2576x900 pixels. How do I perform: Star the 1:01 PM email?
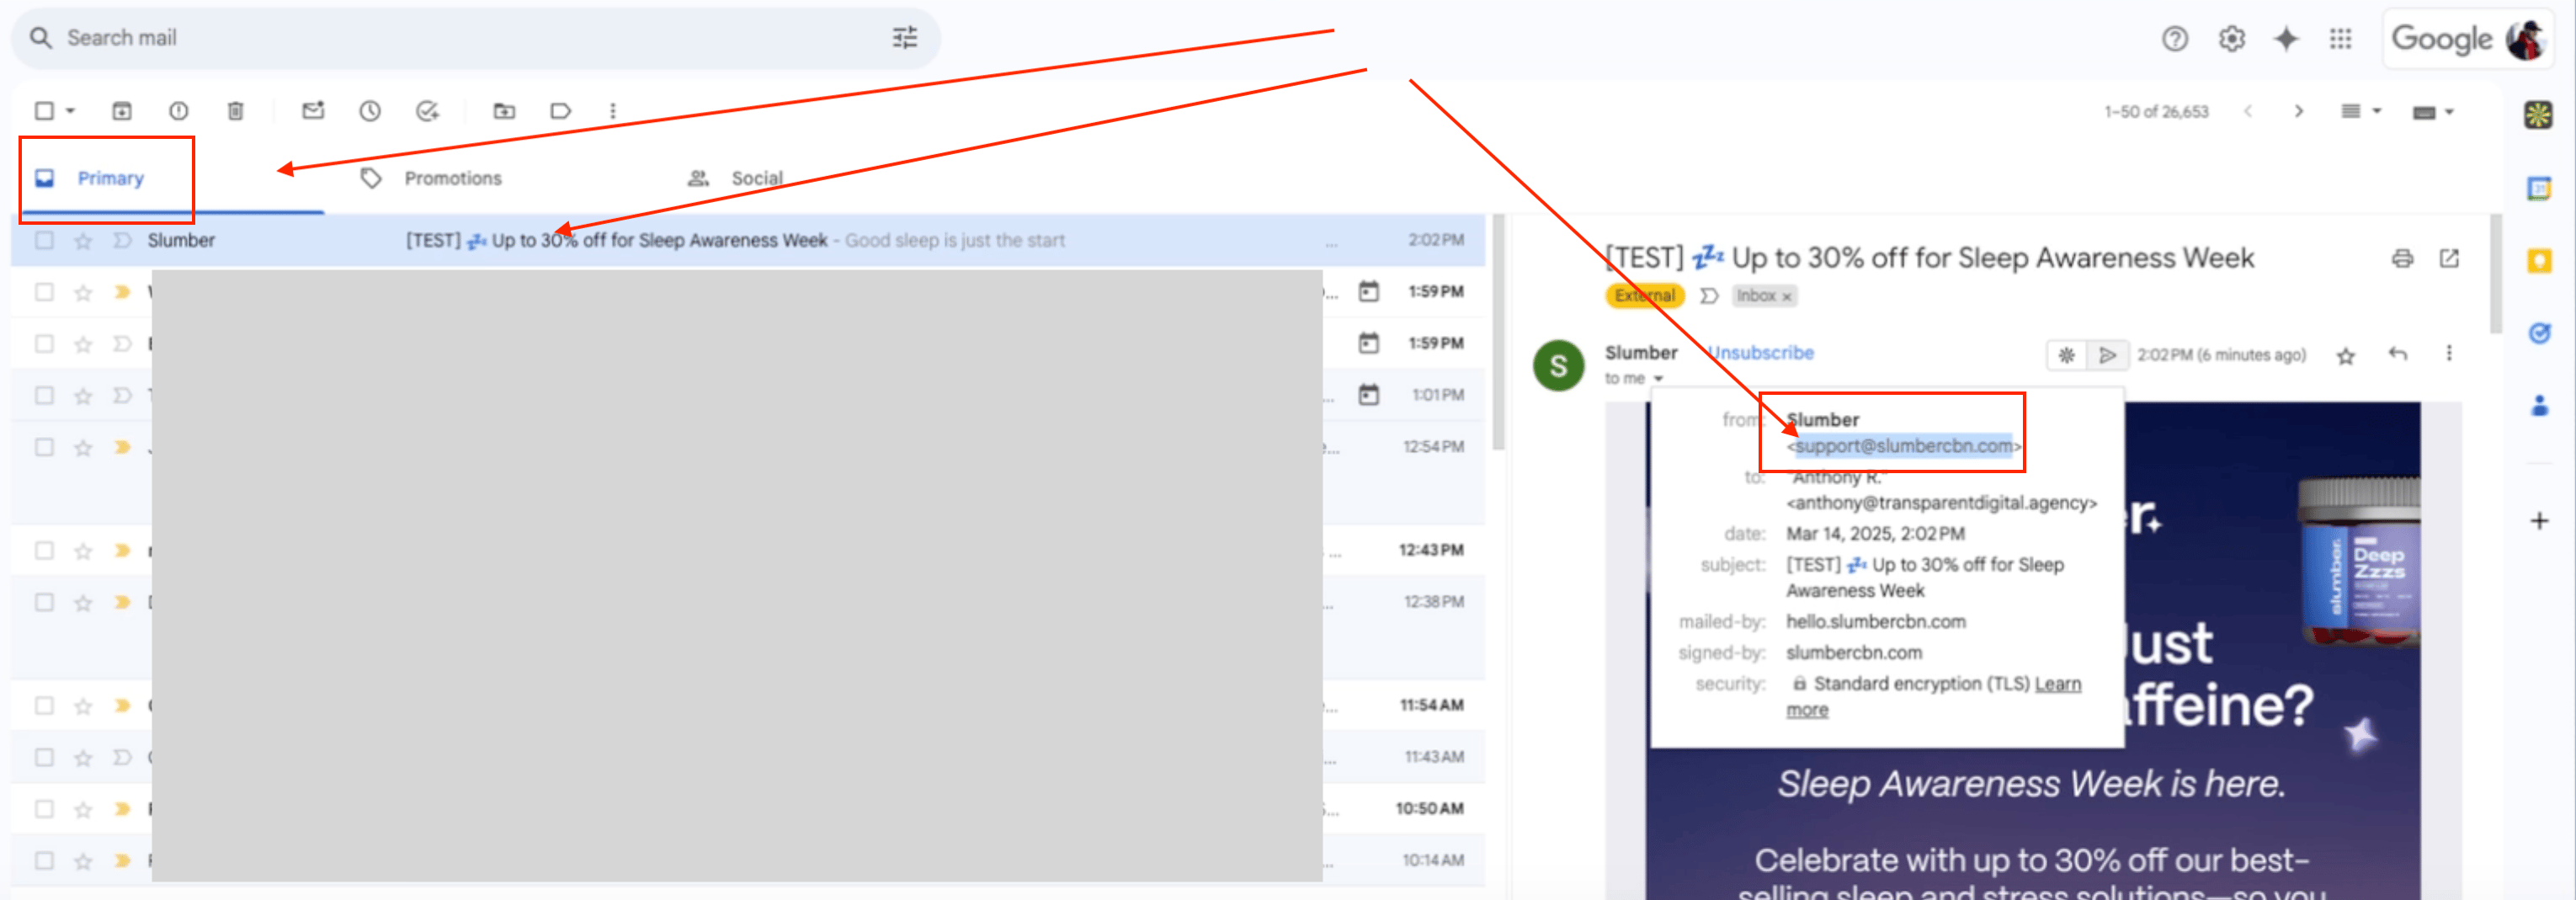click(x=83, y=395)
